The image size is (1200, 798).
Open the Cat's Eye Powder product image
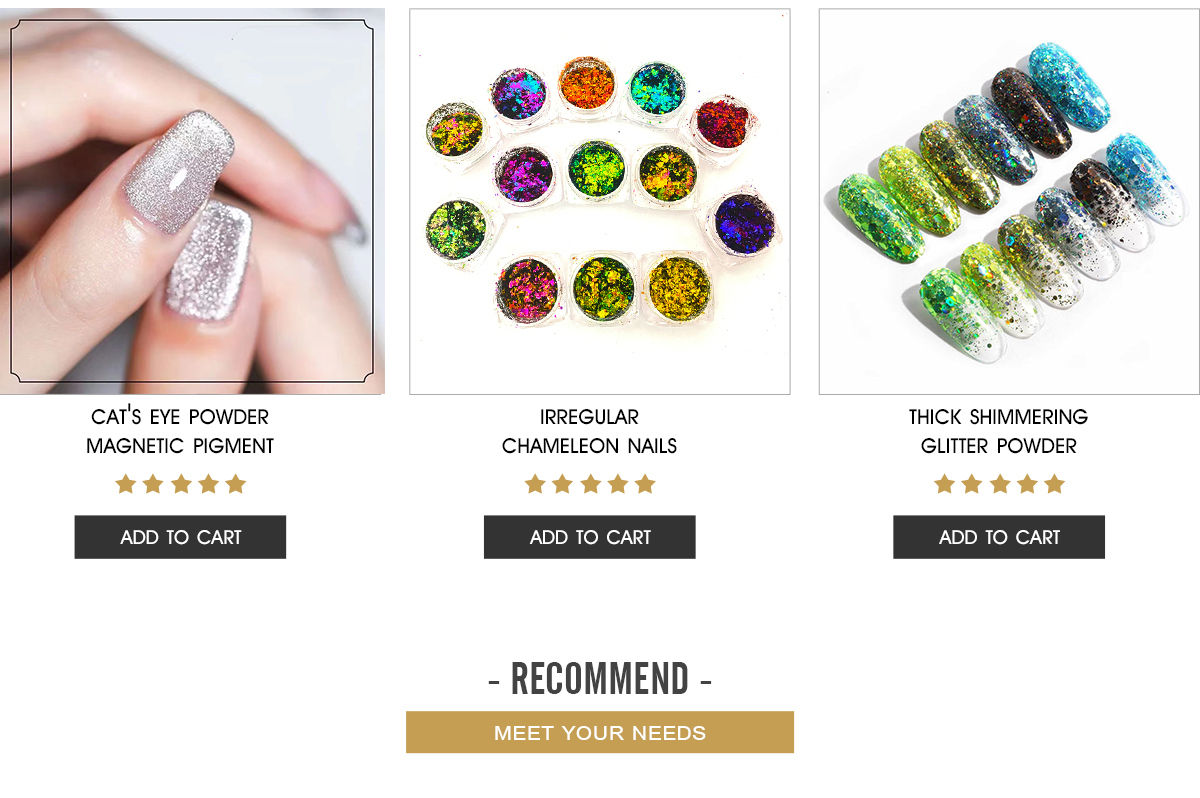pyautogui.click(x=191, y=200)
